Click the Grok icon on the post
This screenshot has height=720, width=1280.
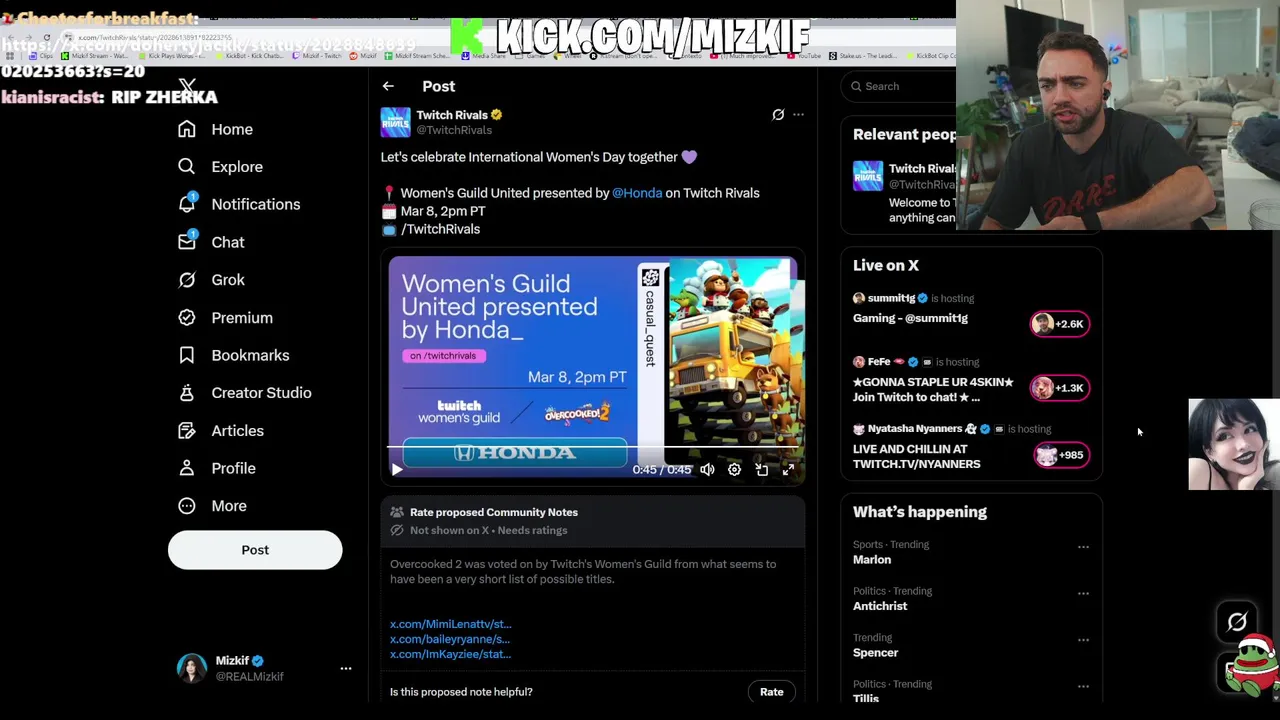(x=778, y=115)
